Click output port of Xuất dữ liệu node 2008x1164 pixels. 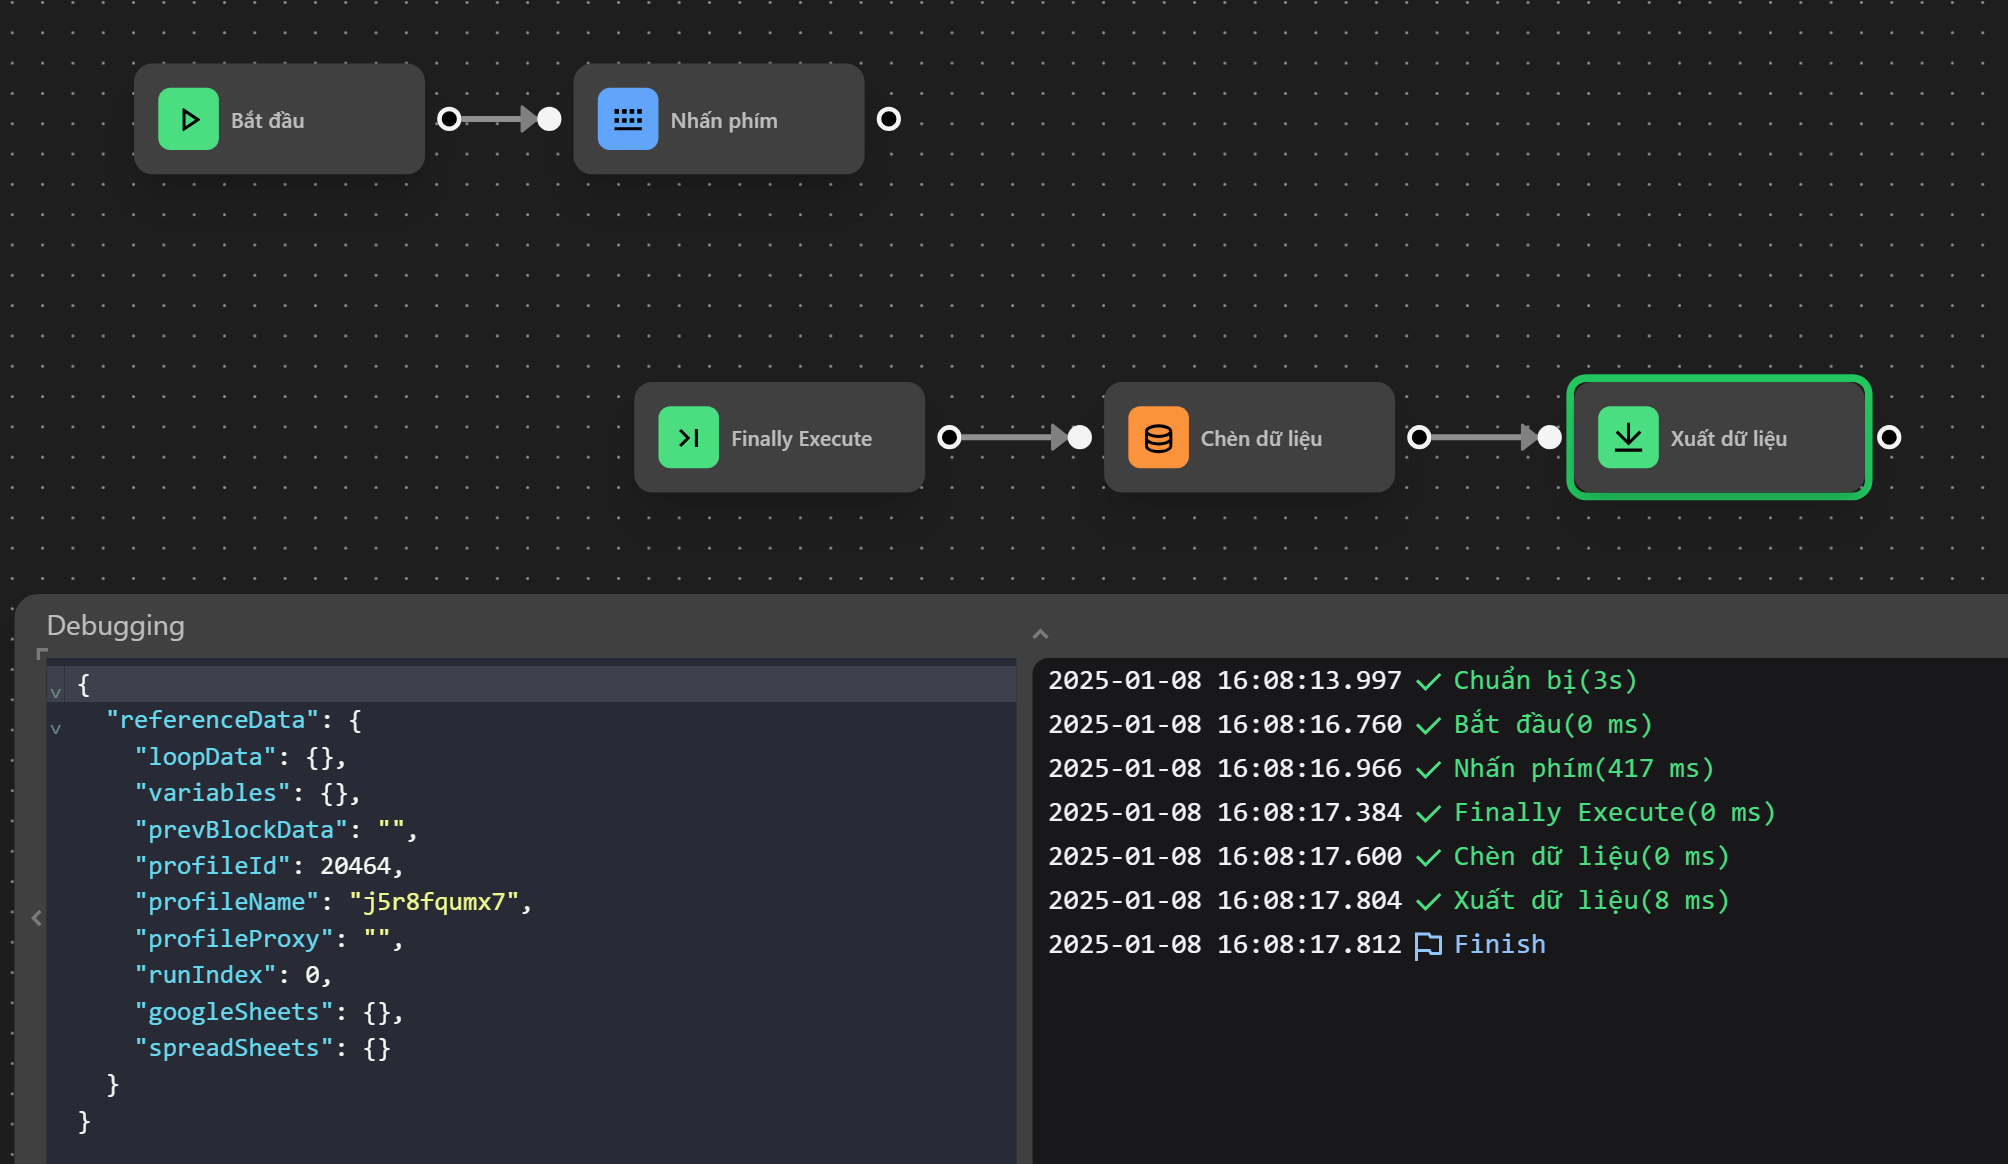(x=1889, y=438)
